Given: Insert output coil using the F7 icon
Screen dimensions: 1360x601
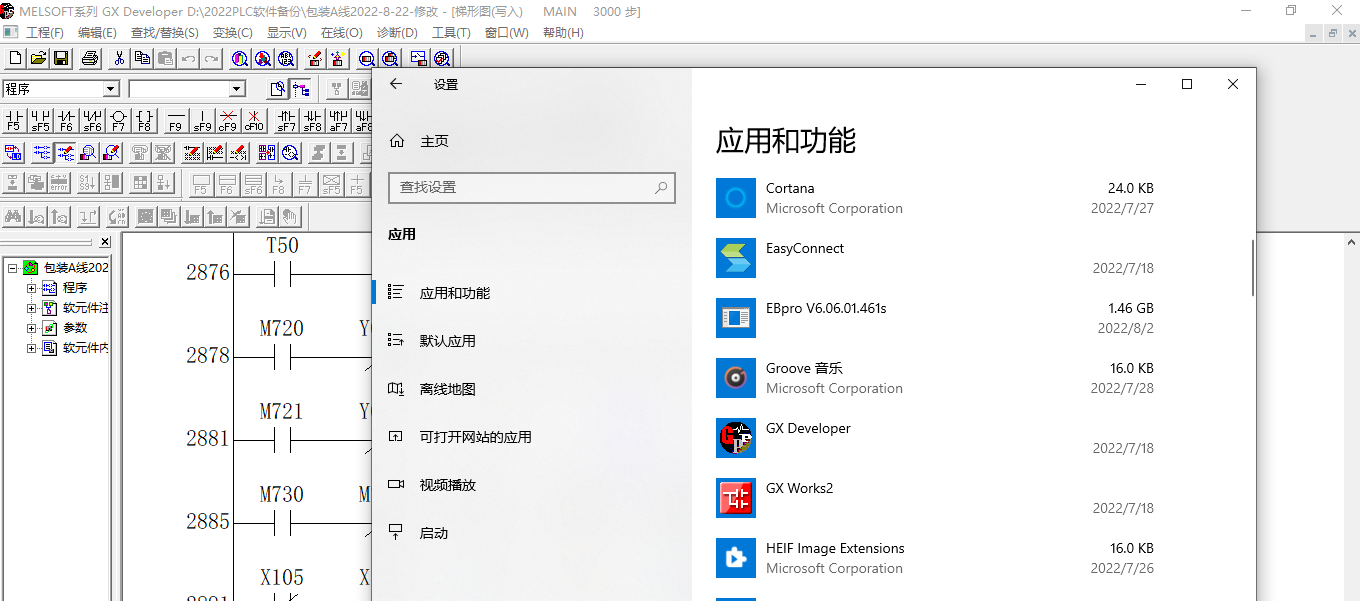Looking at the screenshot, I should (119, 121).
